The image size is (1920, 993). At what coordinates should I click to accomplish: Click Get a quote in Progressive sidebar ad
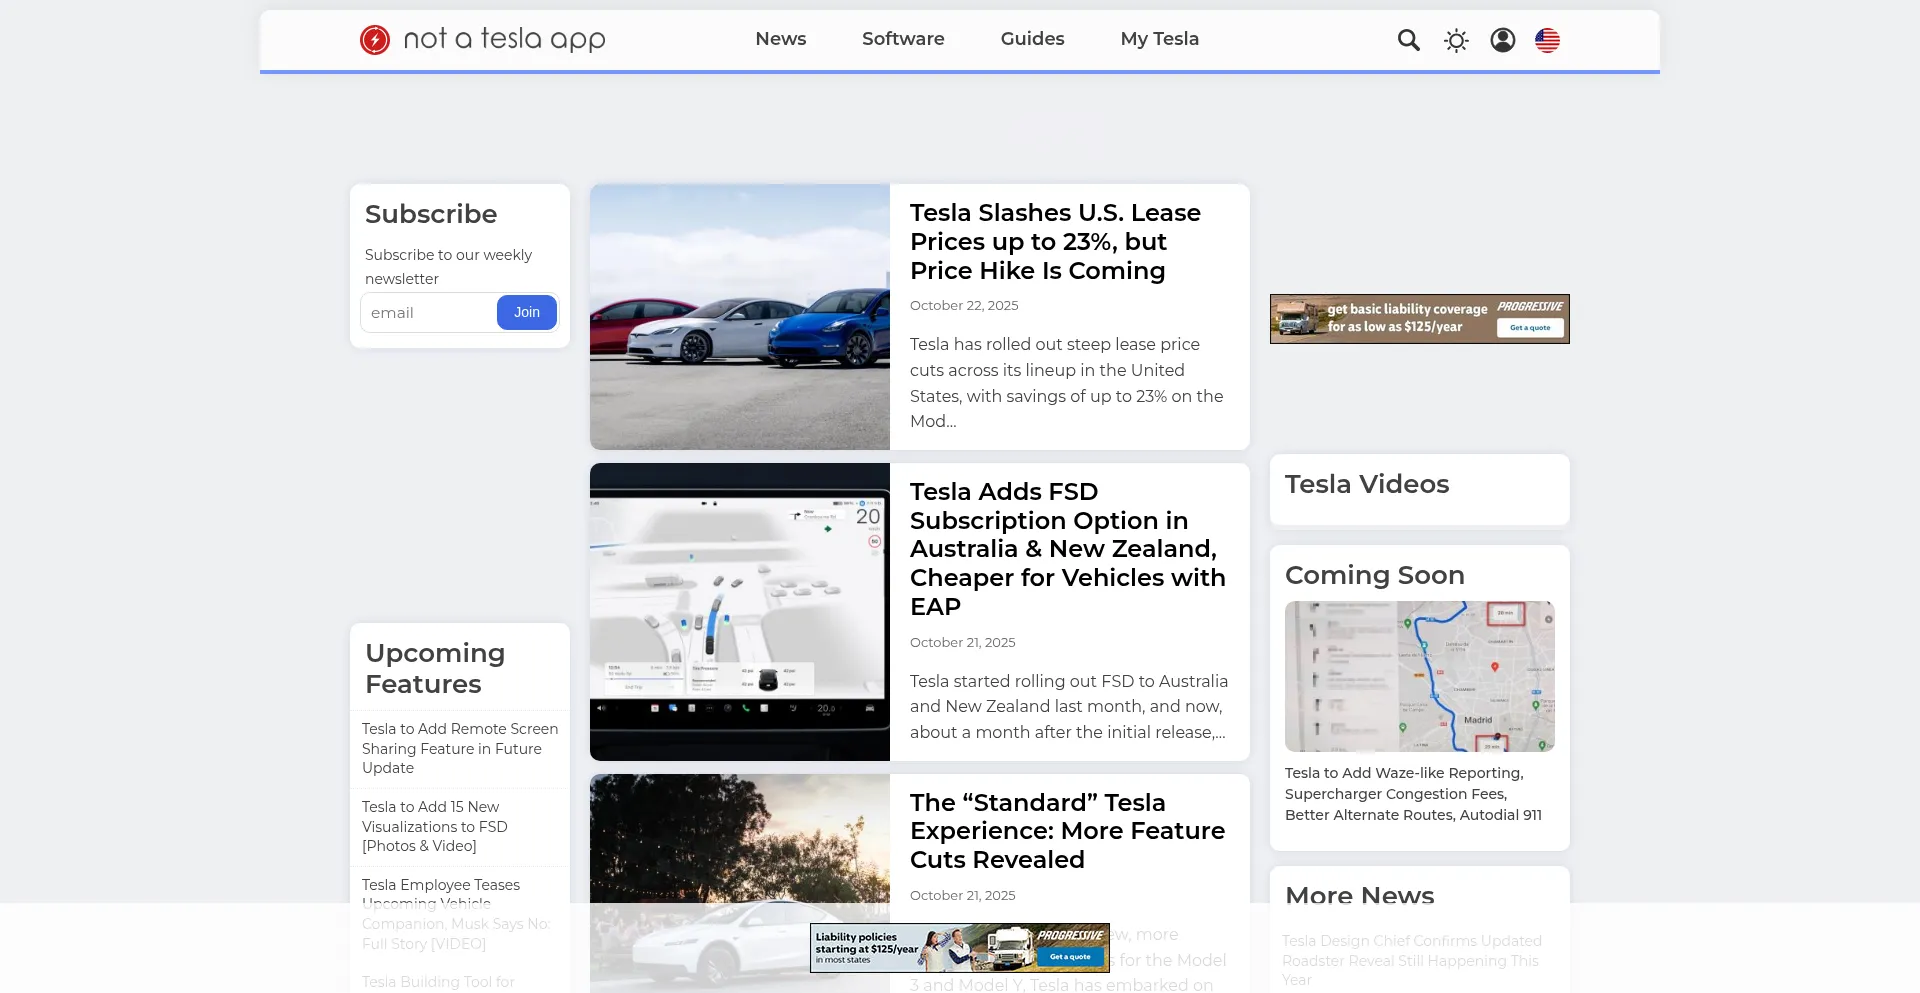click(1529, 328)
